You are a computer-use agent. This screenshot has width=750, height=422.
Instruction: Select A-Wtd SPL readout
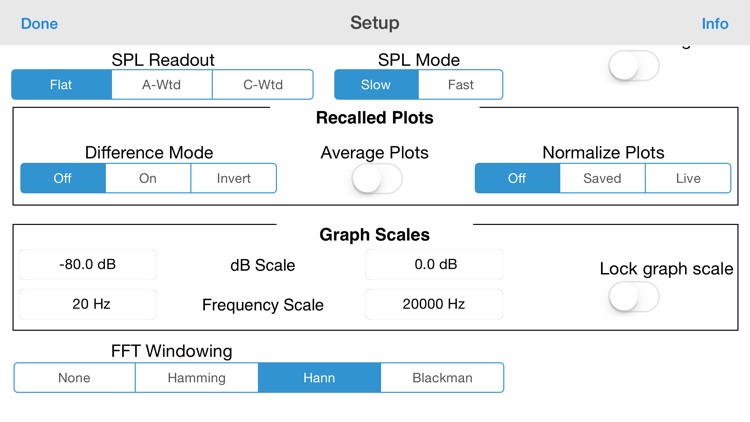[x=162, y=85]
